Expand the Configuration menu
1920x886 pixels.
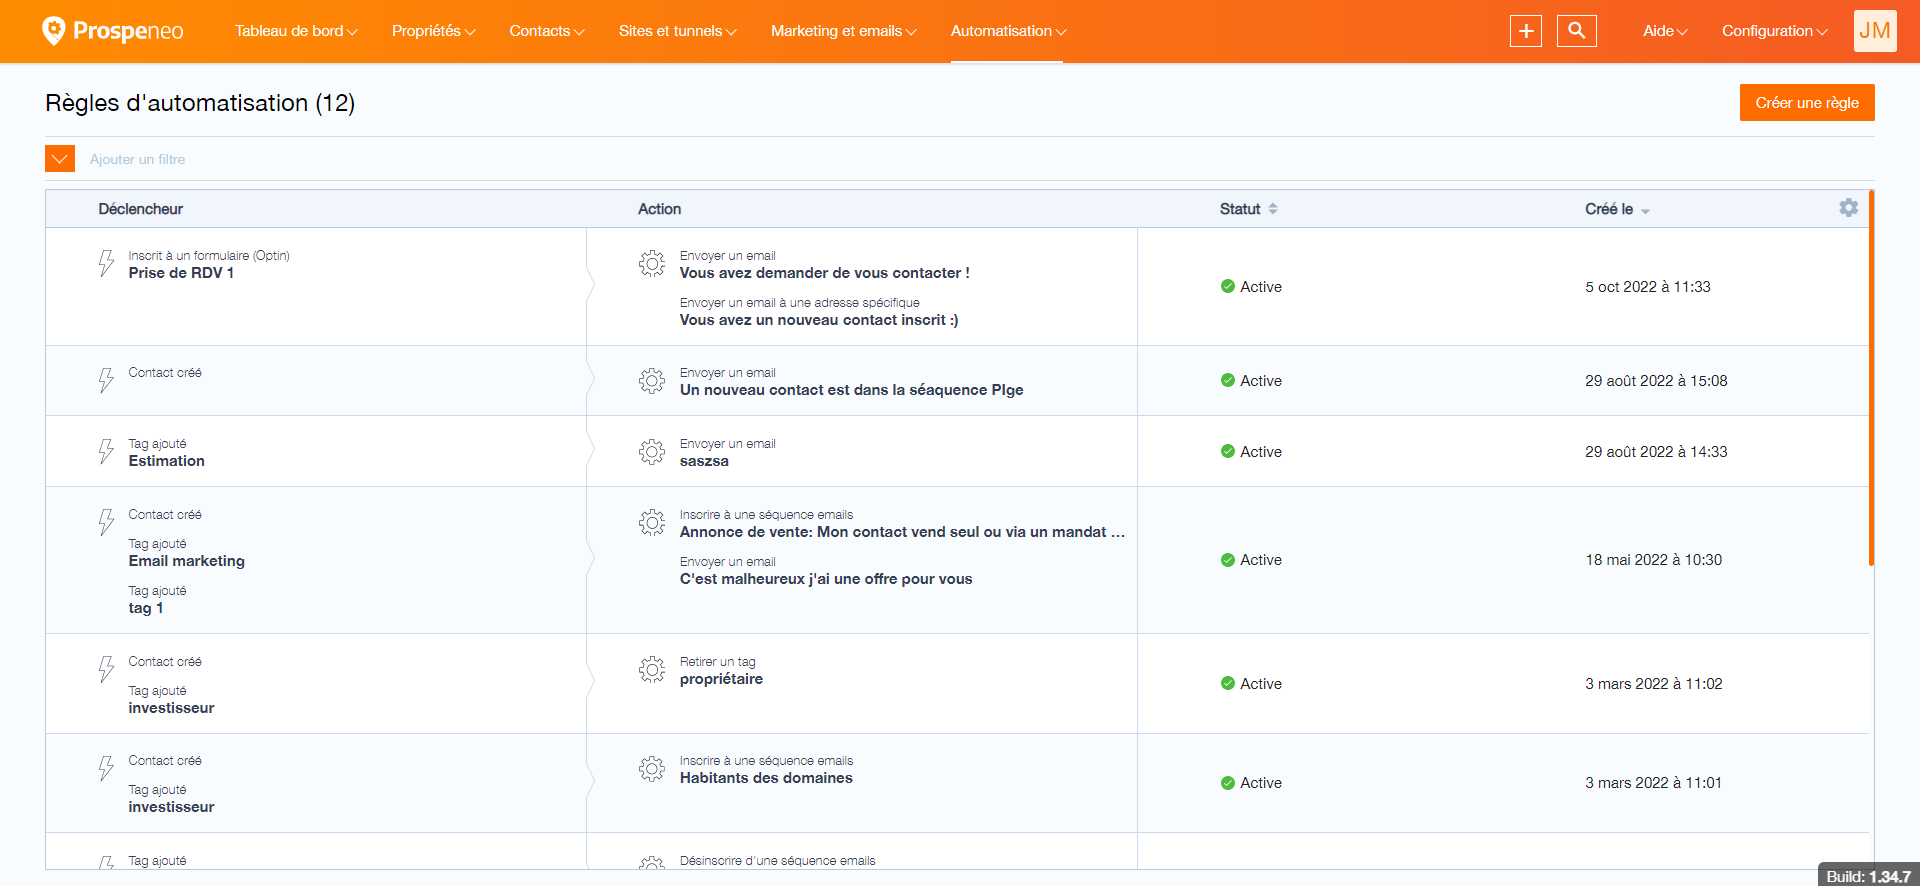[1775, 31]
